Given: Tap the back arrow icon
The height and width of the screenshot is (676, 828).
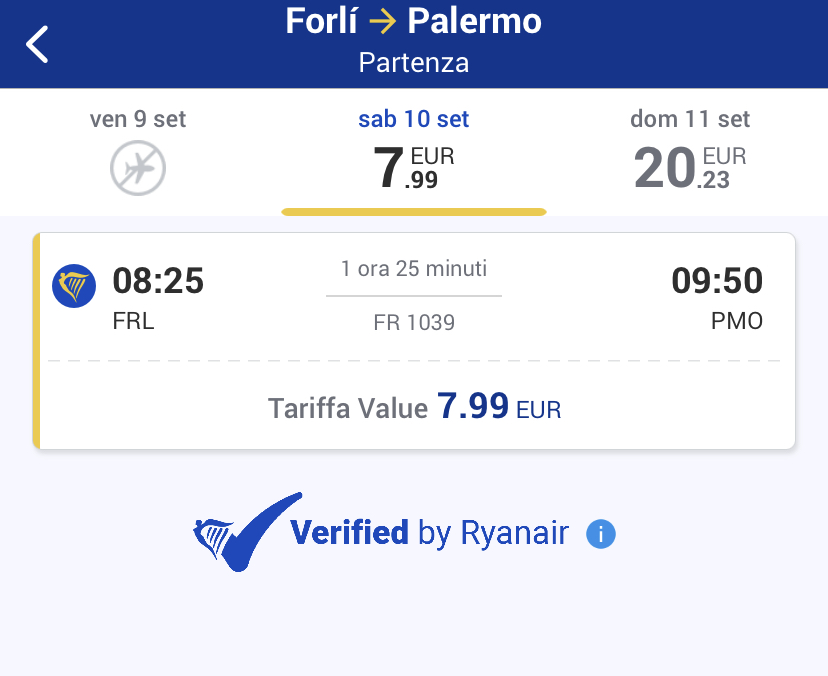Looking at the screenshot, I should [x=37, y=45].
